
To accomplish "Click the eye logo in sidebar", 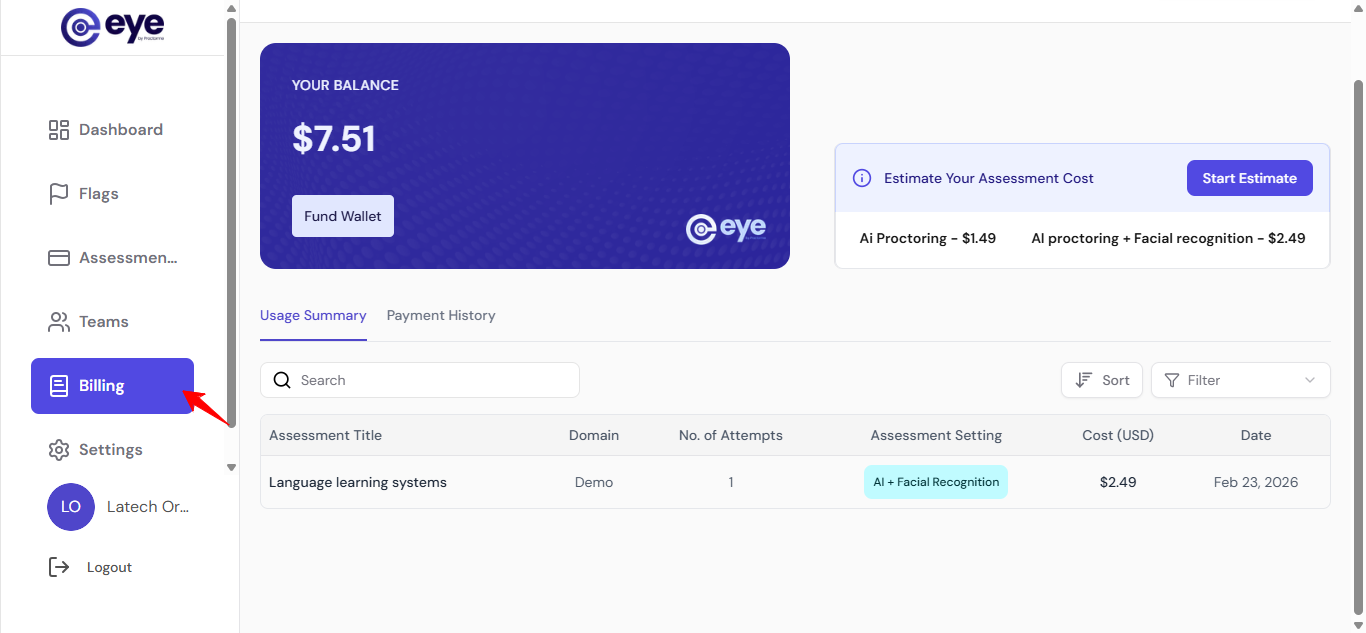I will tap(112, 27).
